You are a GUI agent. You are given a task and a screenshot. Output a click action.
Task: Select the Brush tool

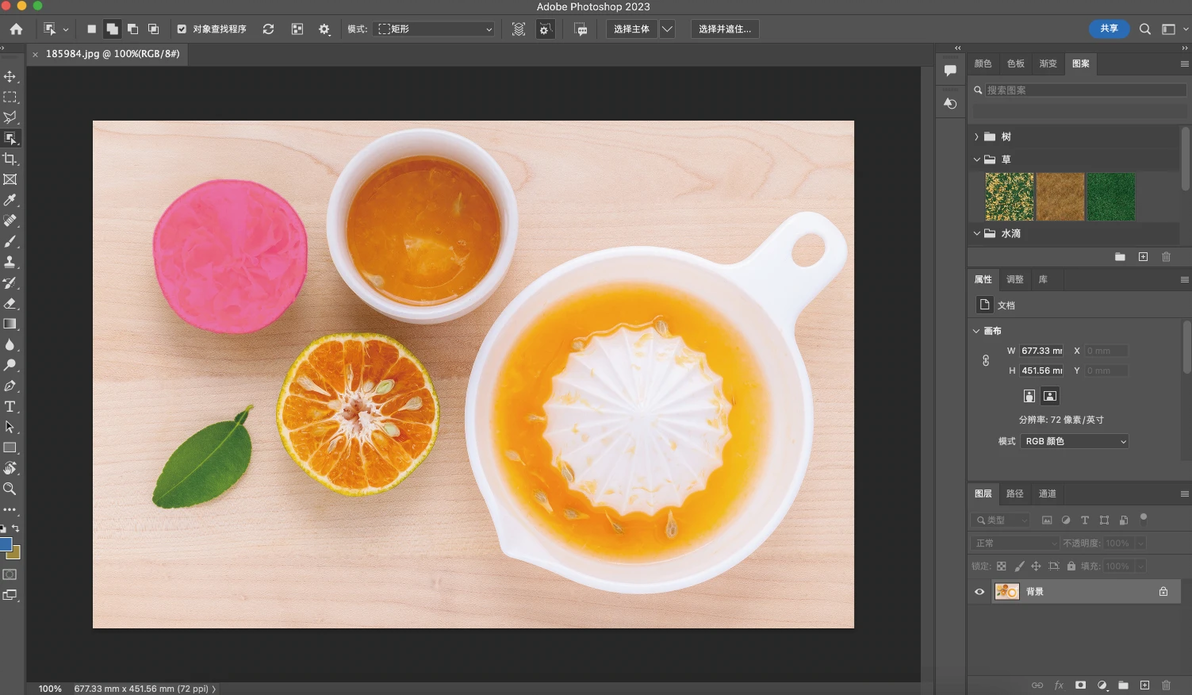(10, 242)
